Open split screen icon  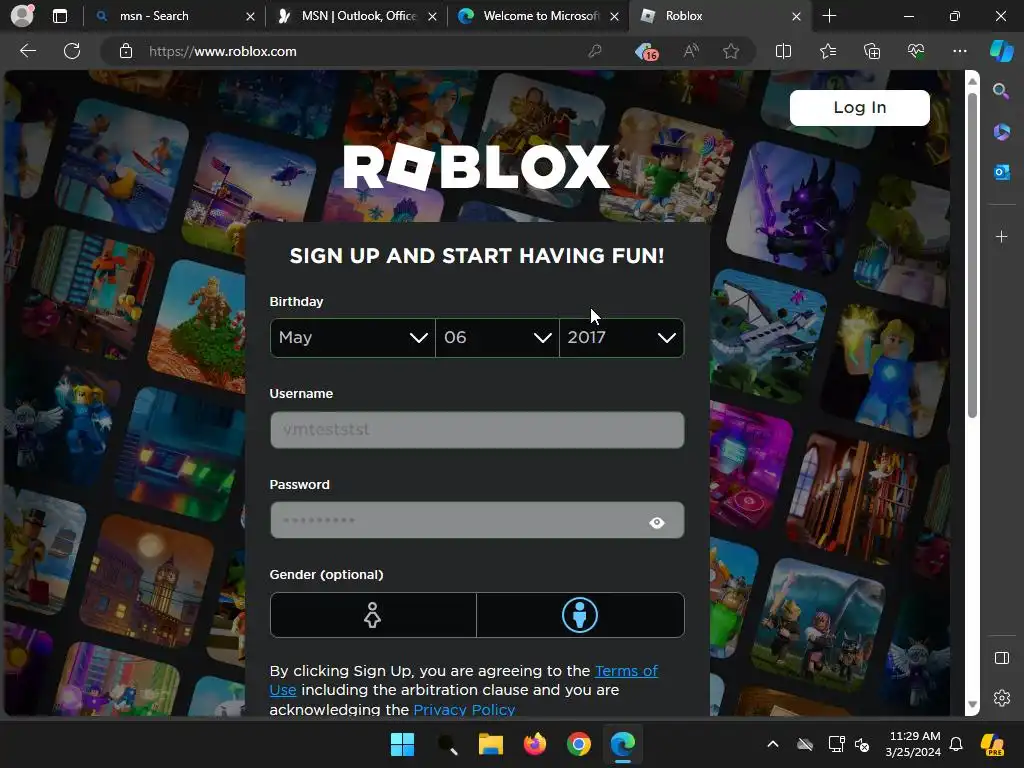click(783, 51)
